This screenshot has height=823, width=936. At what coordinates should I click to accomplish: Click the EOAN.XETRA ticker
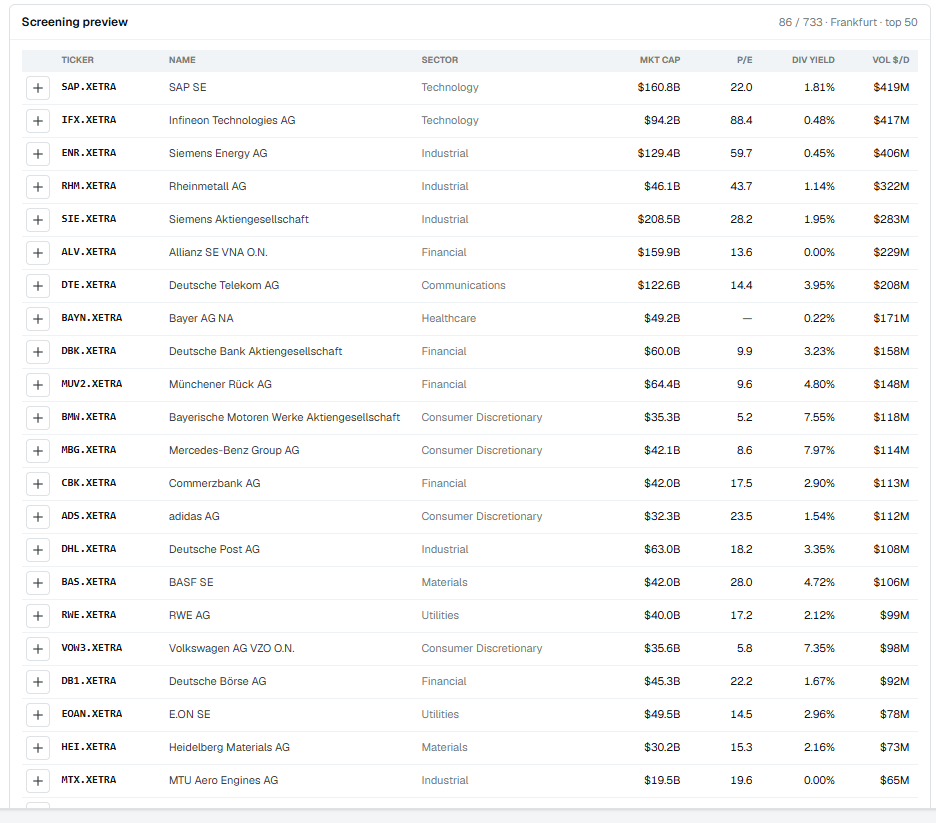click(x=92, y=714)
